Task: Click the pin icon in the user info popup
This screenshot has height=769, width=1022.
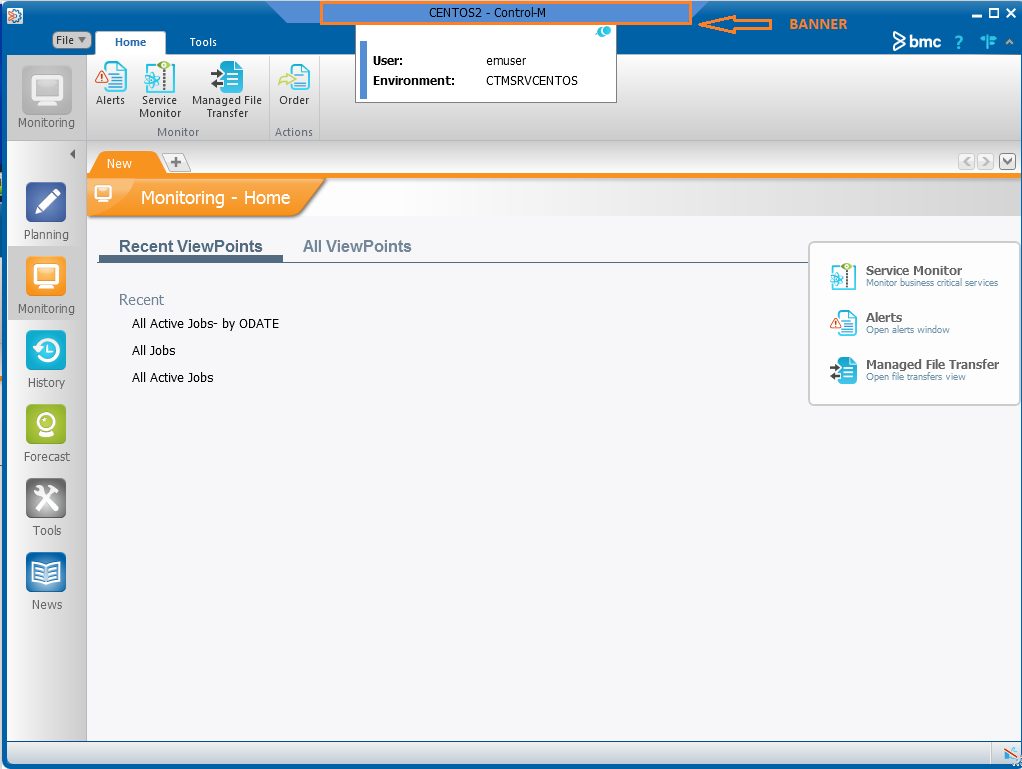Action: point(604,31)
